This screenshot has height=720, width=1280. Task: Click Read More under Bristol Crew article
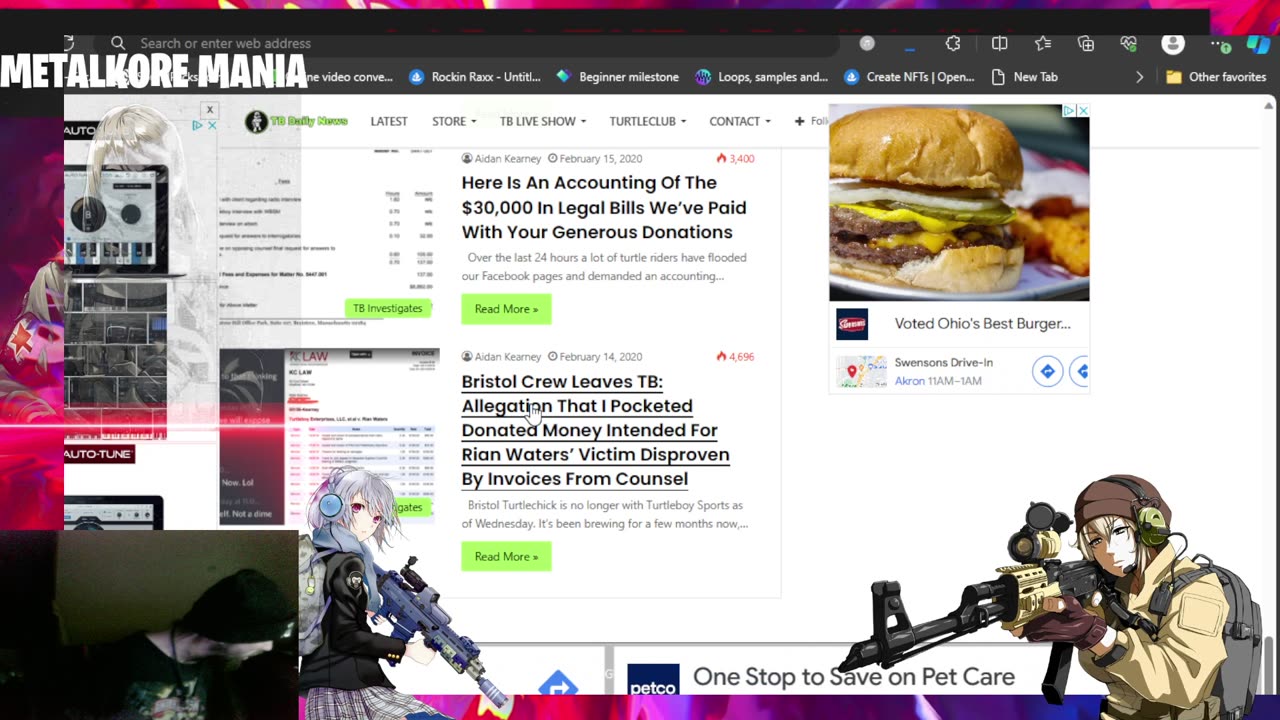click(x=506, y=557)
